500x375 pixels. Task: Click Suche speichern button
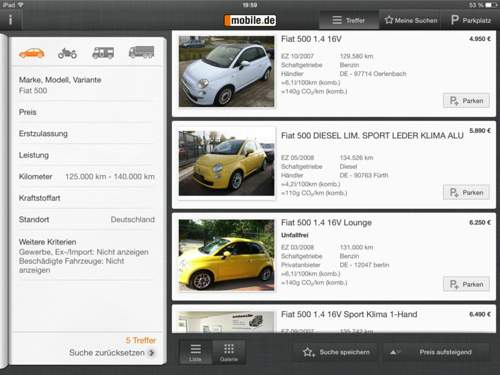(337, 352)
